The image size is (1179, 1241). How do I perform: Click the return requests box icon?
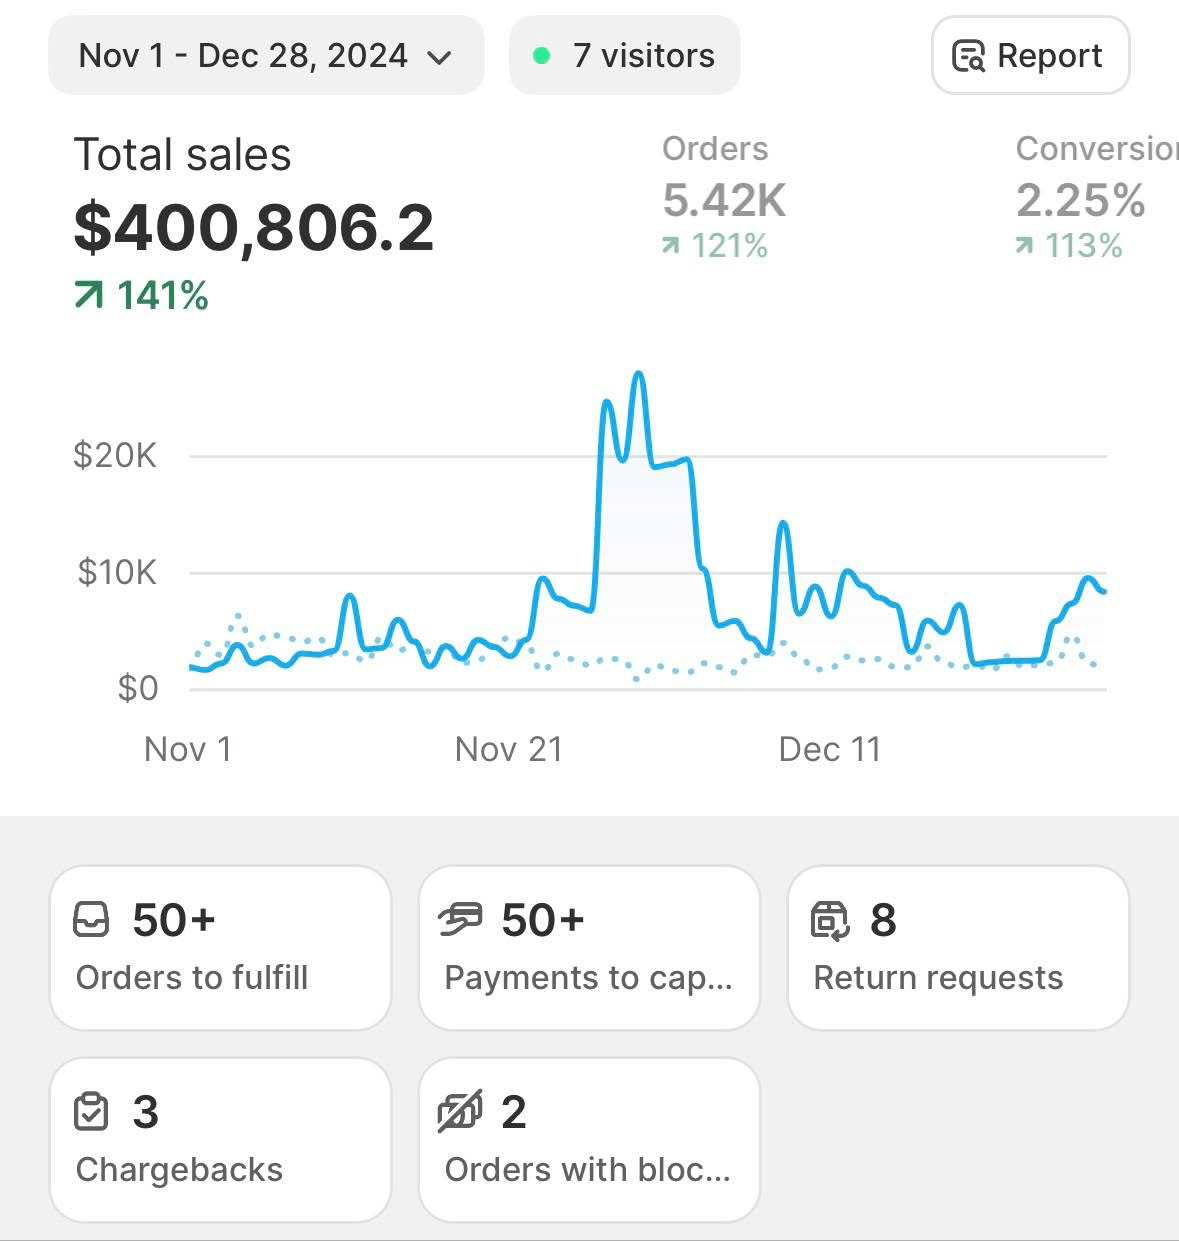pyautogui.click(x=829, y=920)
